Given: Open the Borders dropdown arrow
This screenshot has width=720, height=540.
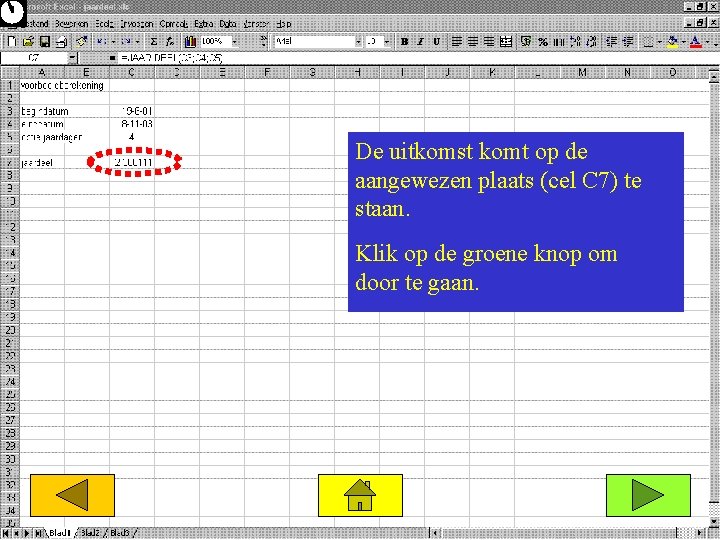Looking at the screenshot, I should (660, 42).
